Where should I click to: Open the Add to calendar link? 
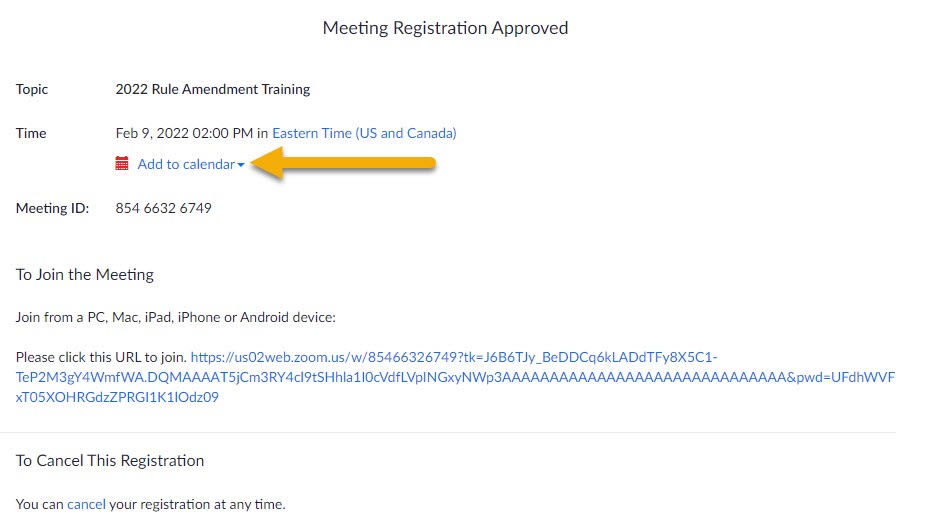(186, 164)
